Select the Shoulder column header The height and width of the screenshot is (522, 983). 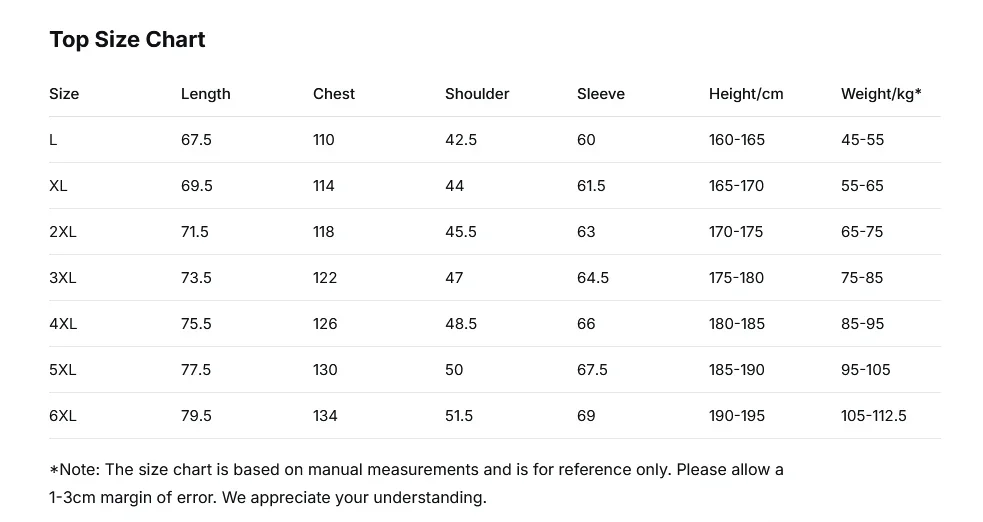(477, 94)
